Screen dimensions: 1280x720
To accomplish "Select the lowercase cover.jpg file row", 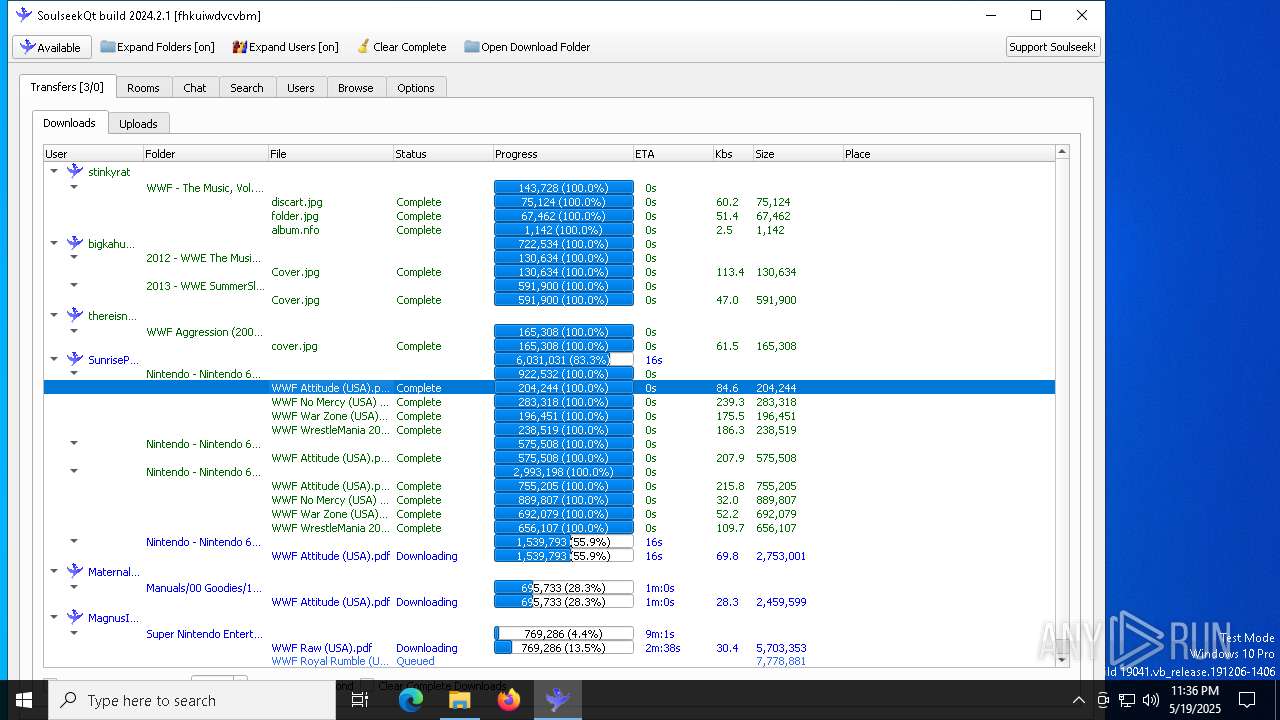I will tap(549, 346).
